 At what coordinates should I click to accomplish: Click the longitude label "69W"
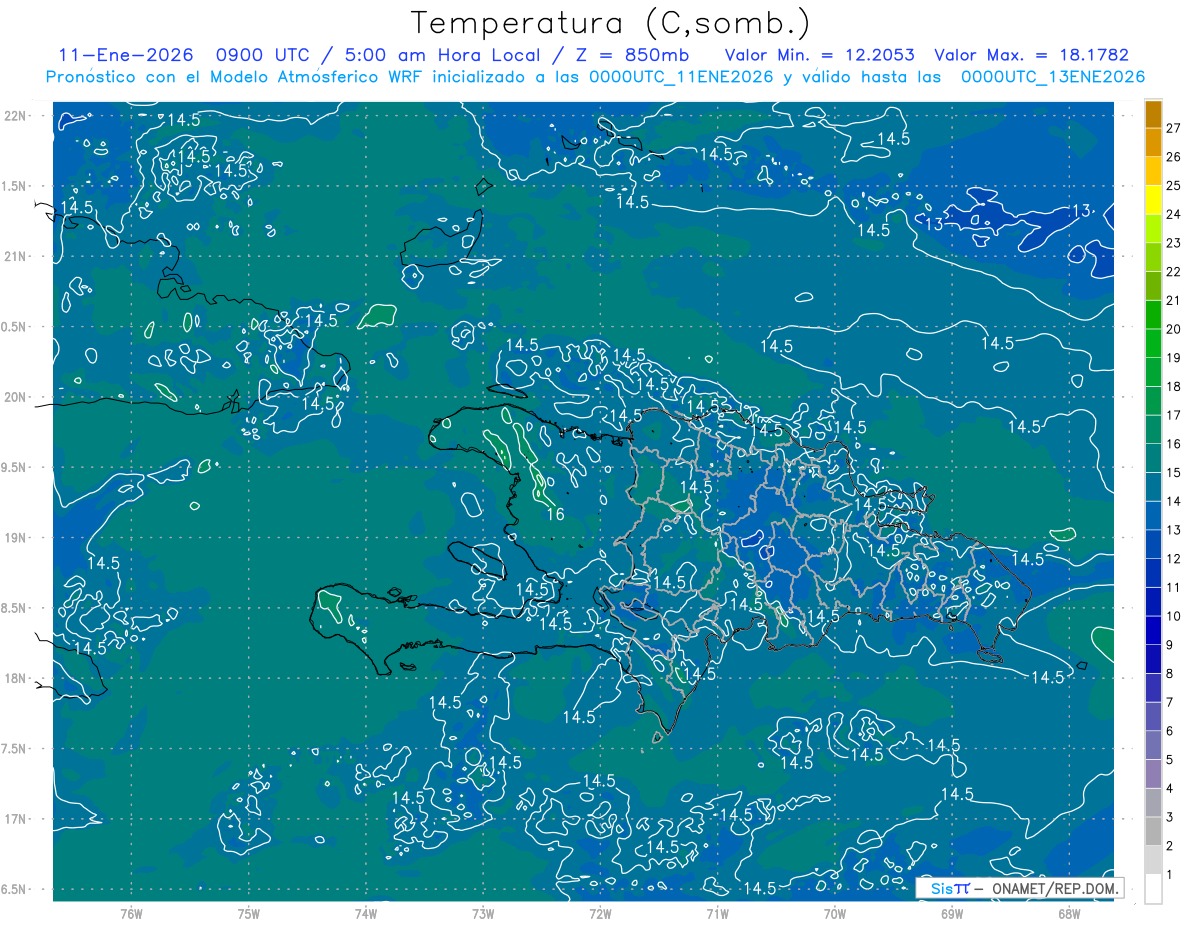(x=952, y=913)
